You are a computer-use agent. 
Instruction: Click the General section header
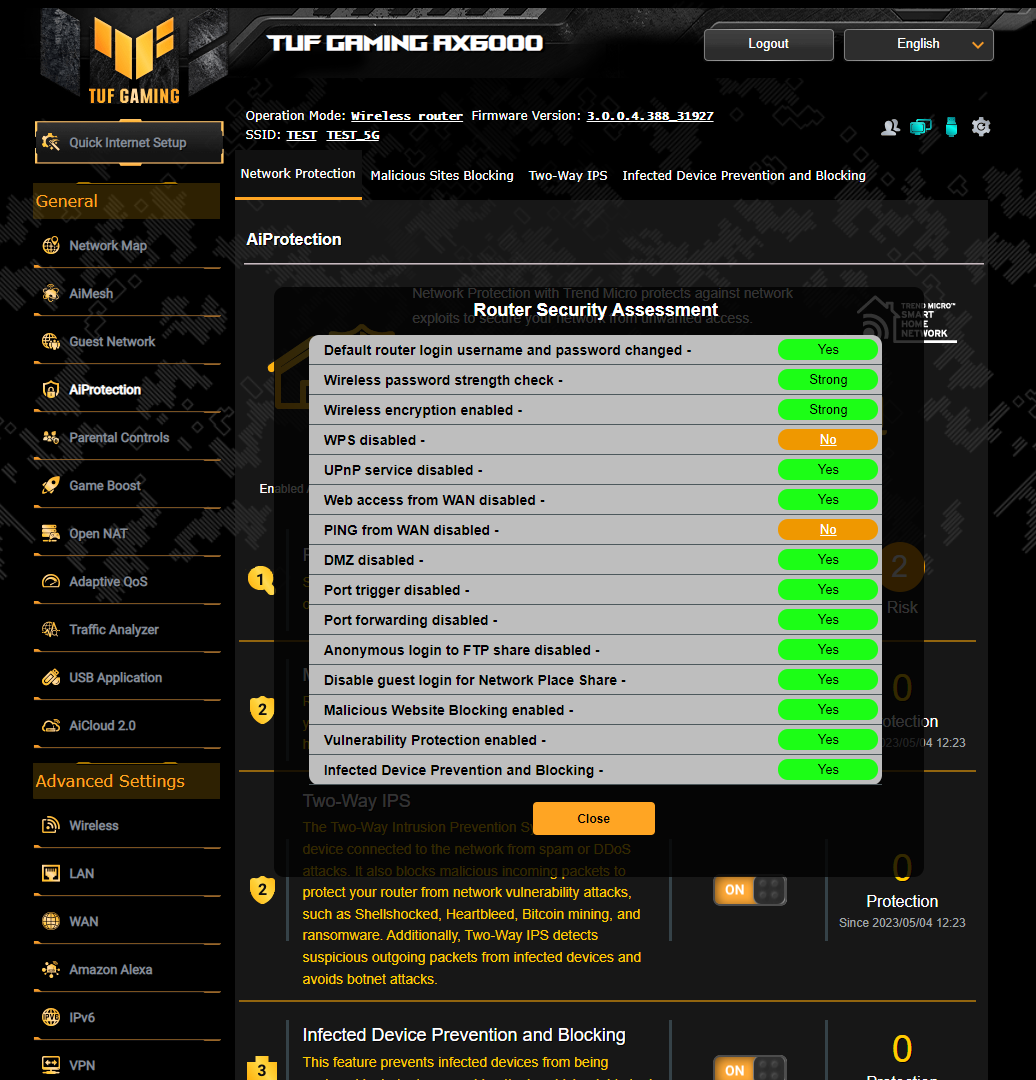tap(127, 201)
